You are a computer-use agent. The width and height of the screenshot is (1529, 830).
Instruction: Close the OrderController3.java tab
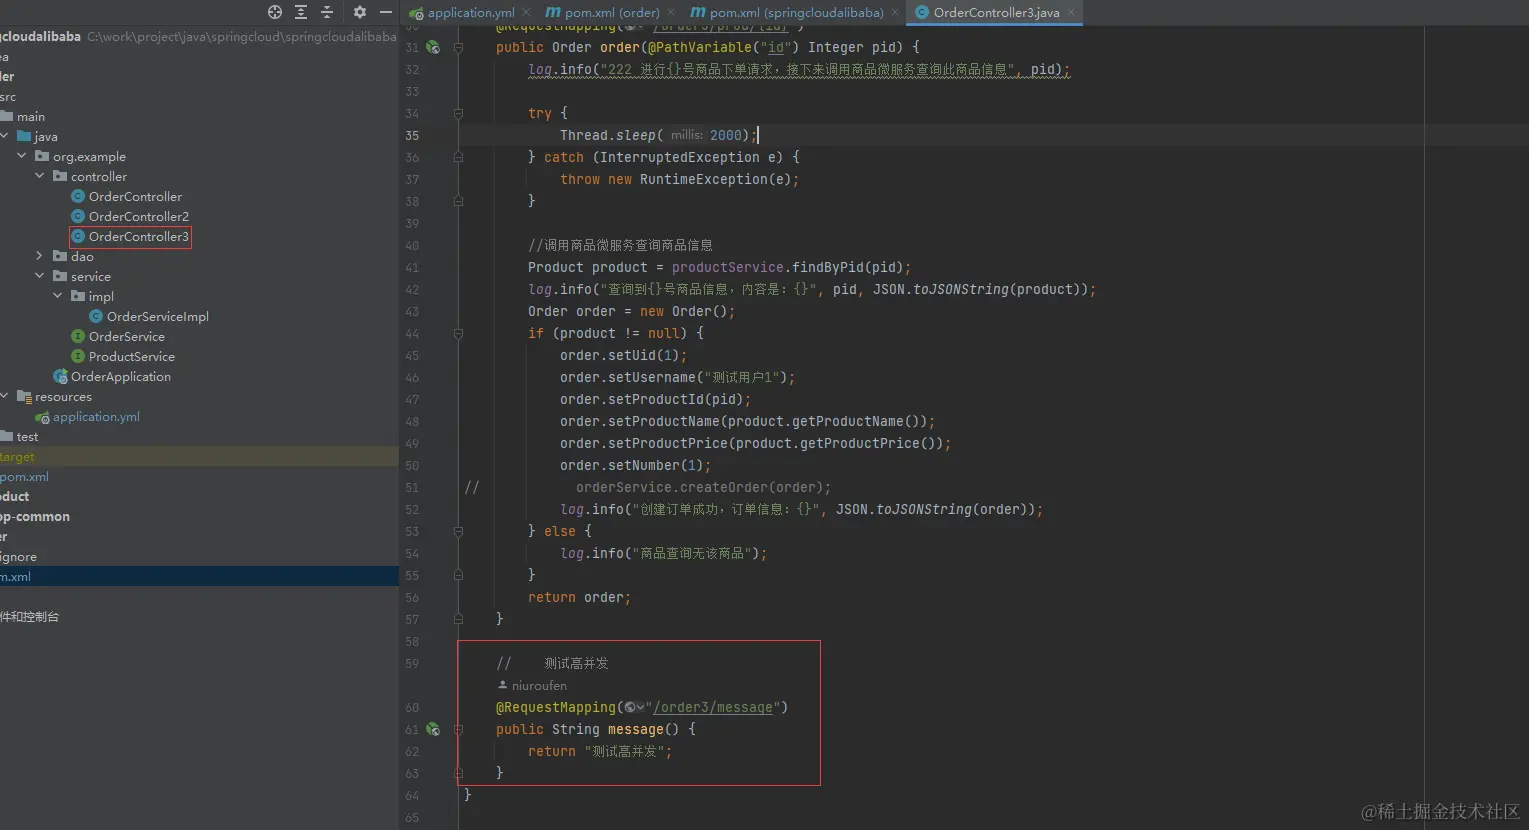[1072, 13]
